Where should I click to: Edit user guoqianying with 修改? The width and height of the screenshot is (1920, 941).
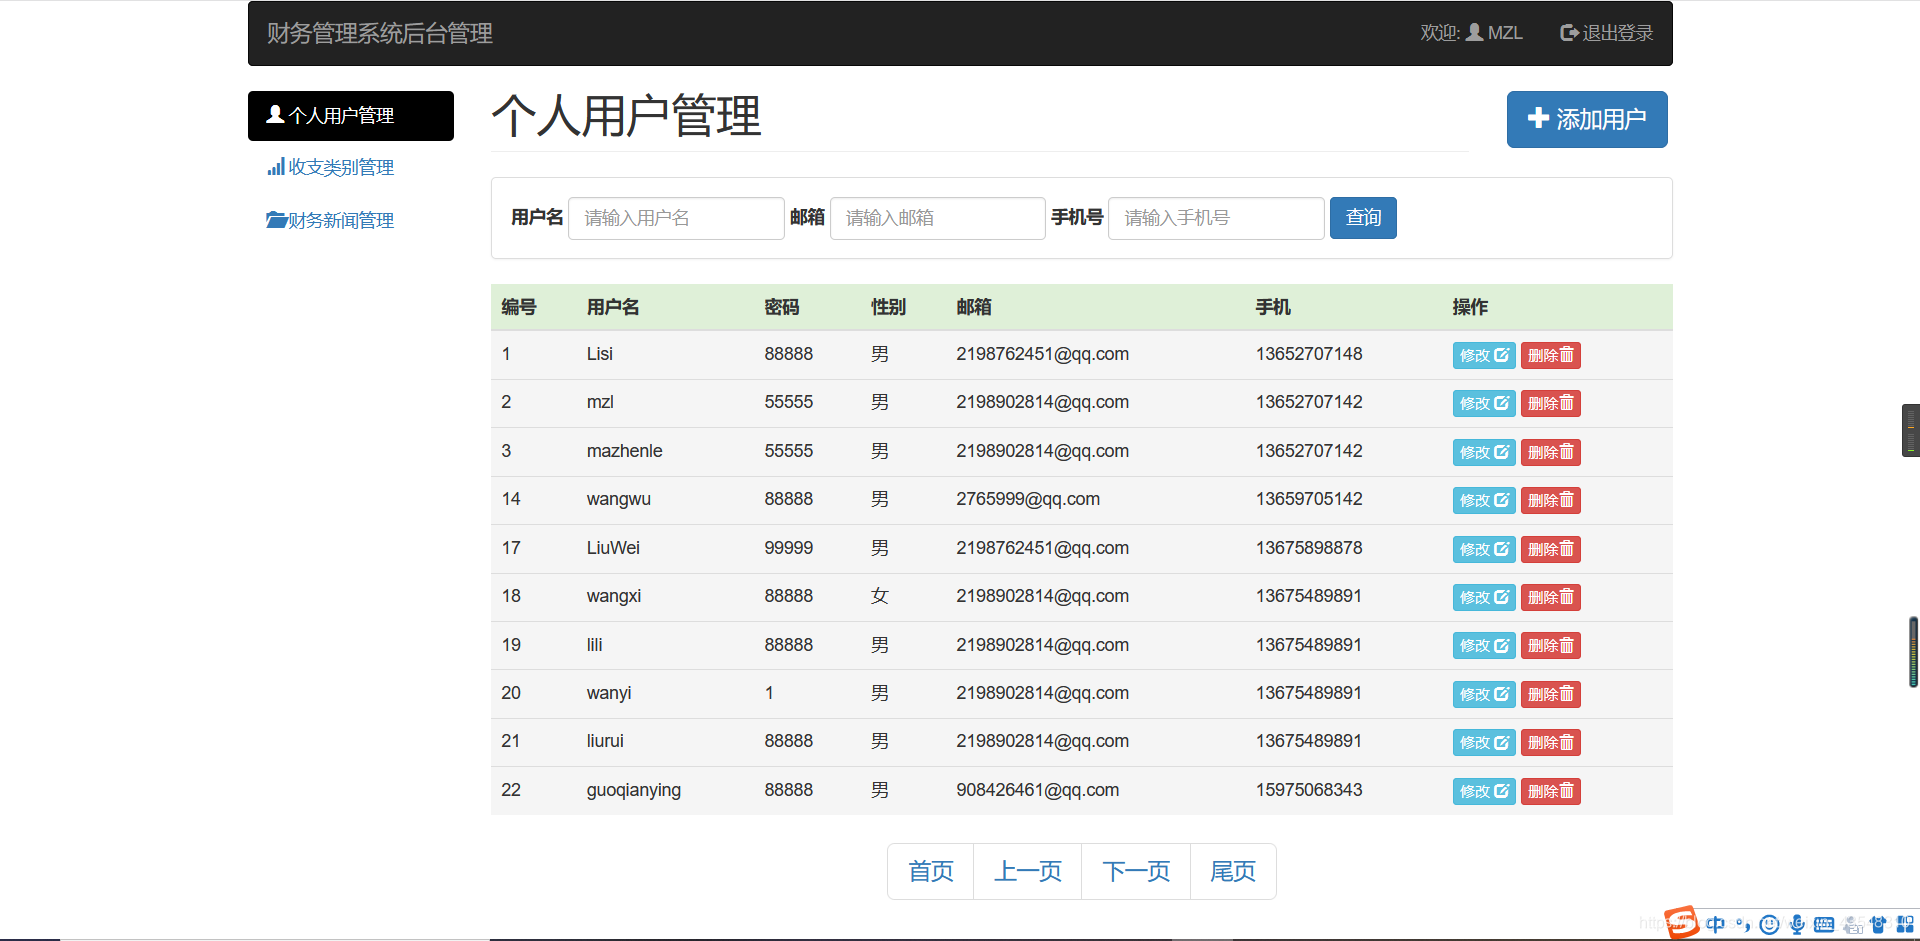(1484, 791)
